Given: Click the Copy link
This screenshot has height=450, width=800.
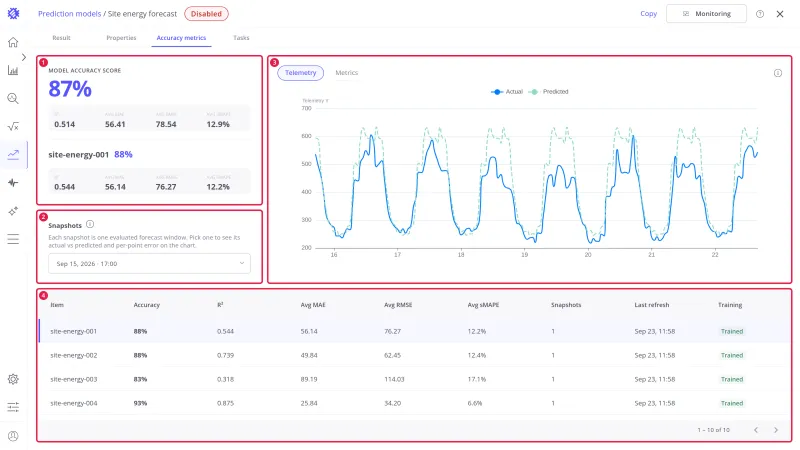Looking at the screenshot, I should click(648, 14).
